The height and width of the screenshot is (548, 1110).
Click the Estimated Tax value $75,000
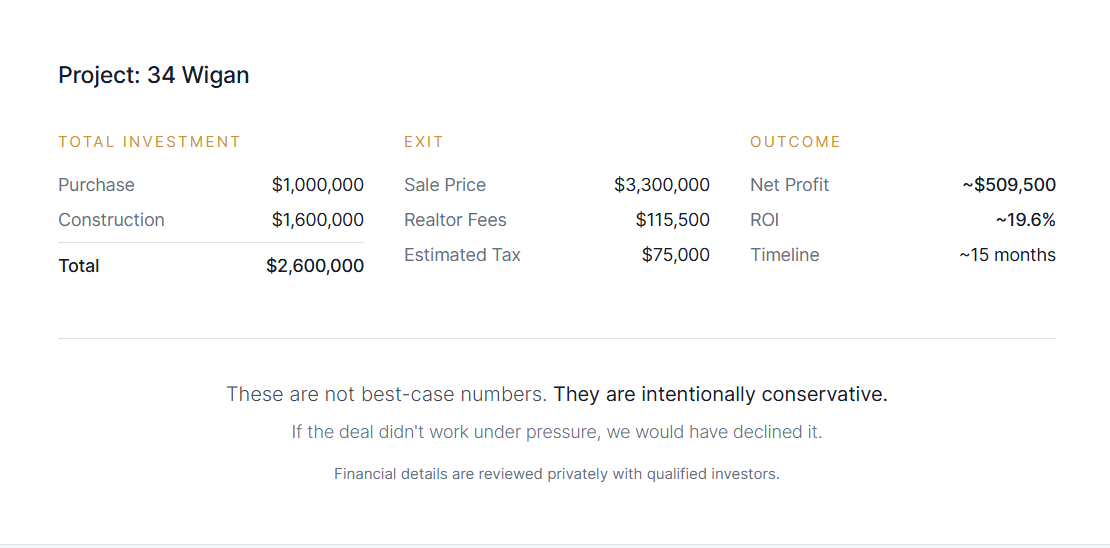point(676,255)
